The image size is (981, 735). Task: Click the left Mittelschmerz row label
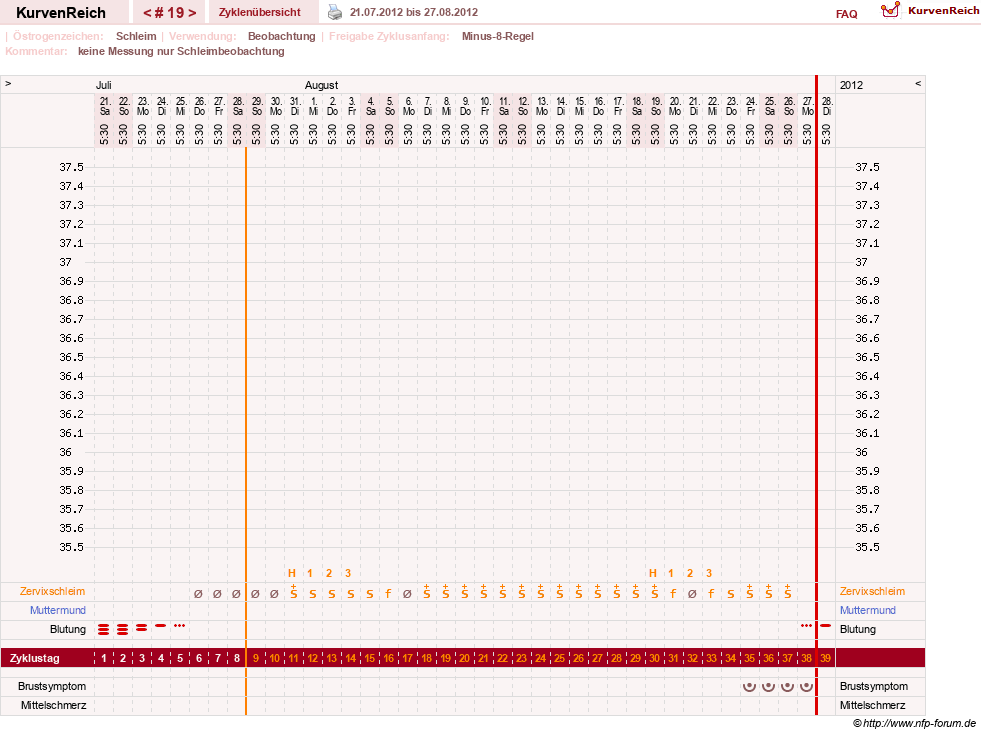tap(54, 705)
